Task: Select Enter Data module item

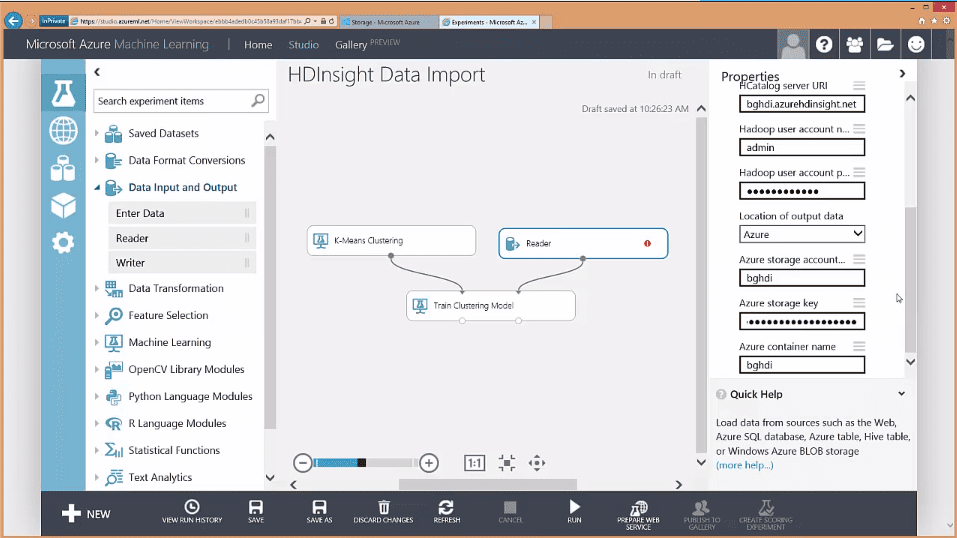Action: (x=182, y=213)
